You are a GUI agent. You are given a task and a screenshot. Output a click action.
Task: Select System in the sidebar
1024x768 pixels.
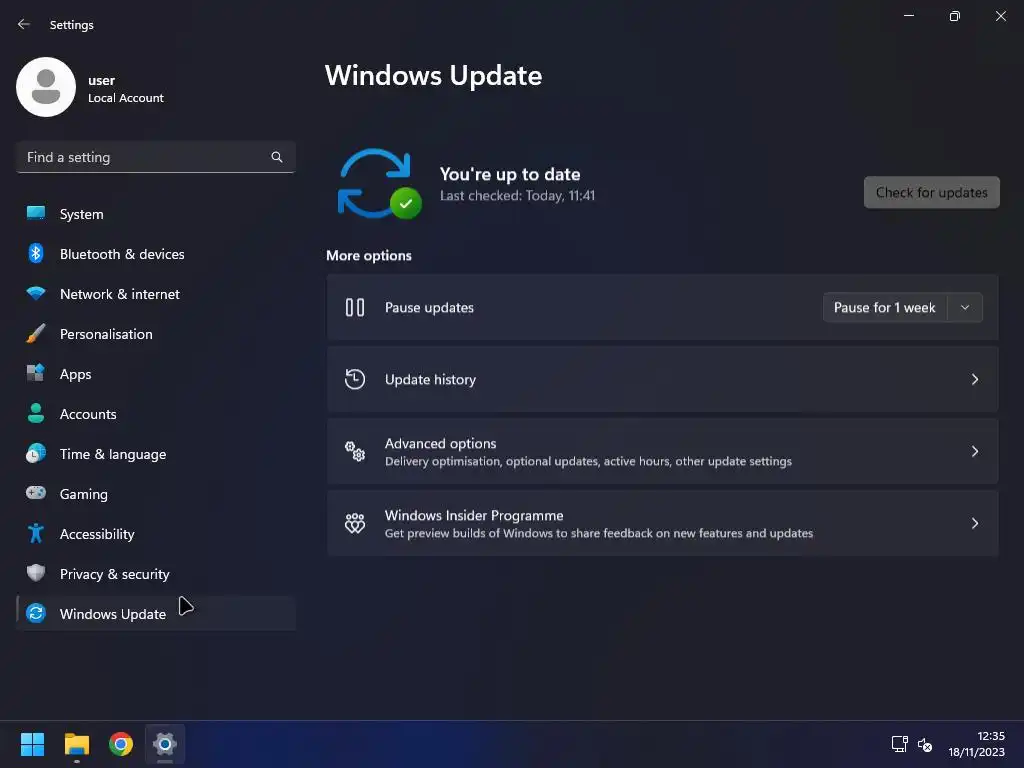click(155, 214)
